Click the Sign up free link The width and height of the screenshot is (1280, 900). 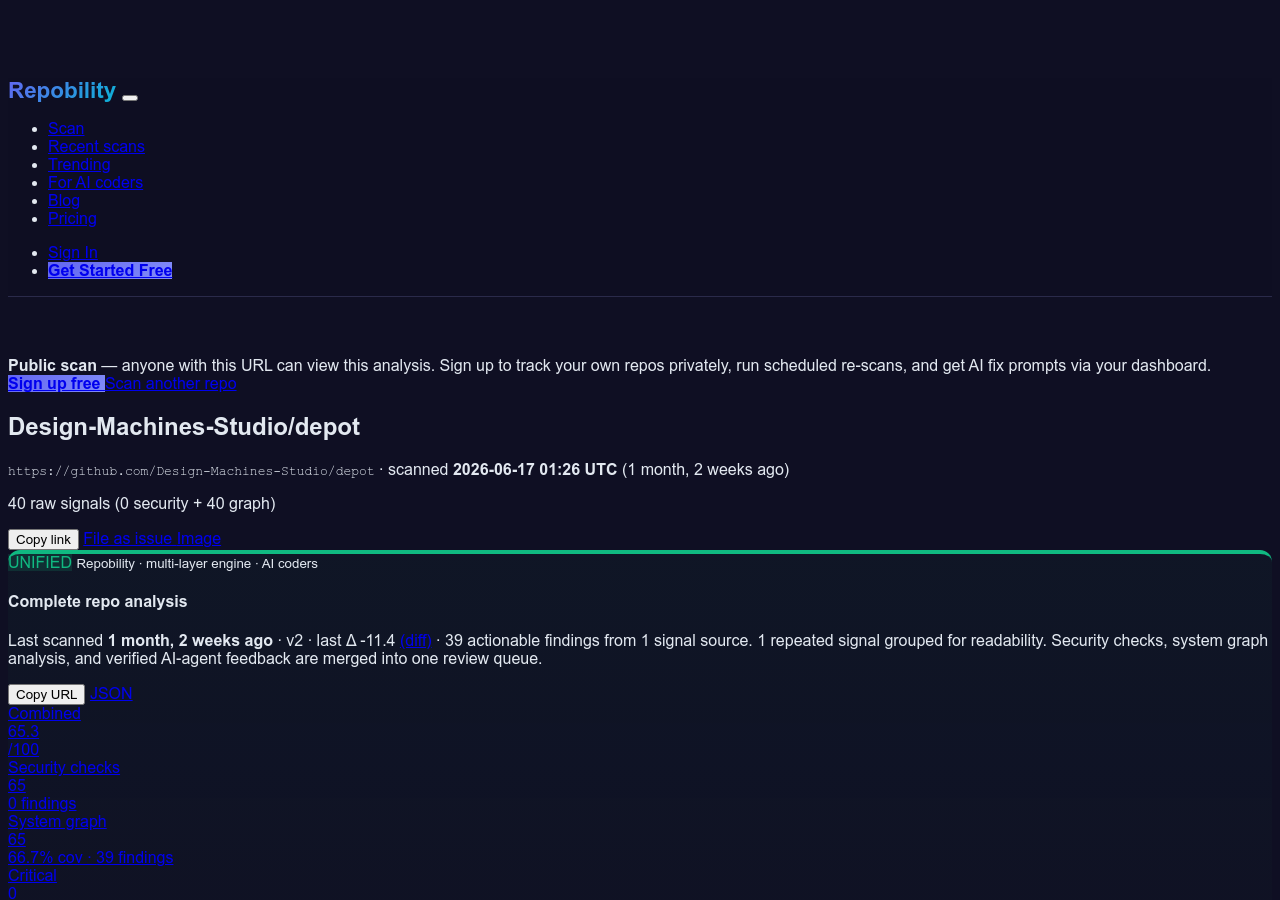(x=56, y=383)
